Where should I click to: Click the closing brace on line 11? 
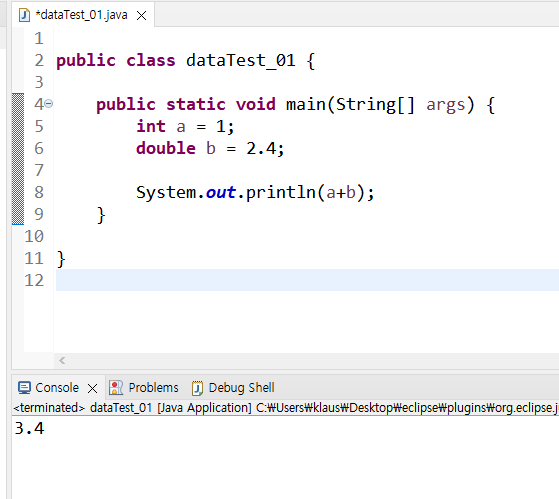[x=61, y=259]
